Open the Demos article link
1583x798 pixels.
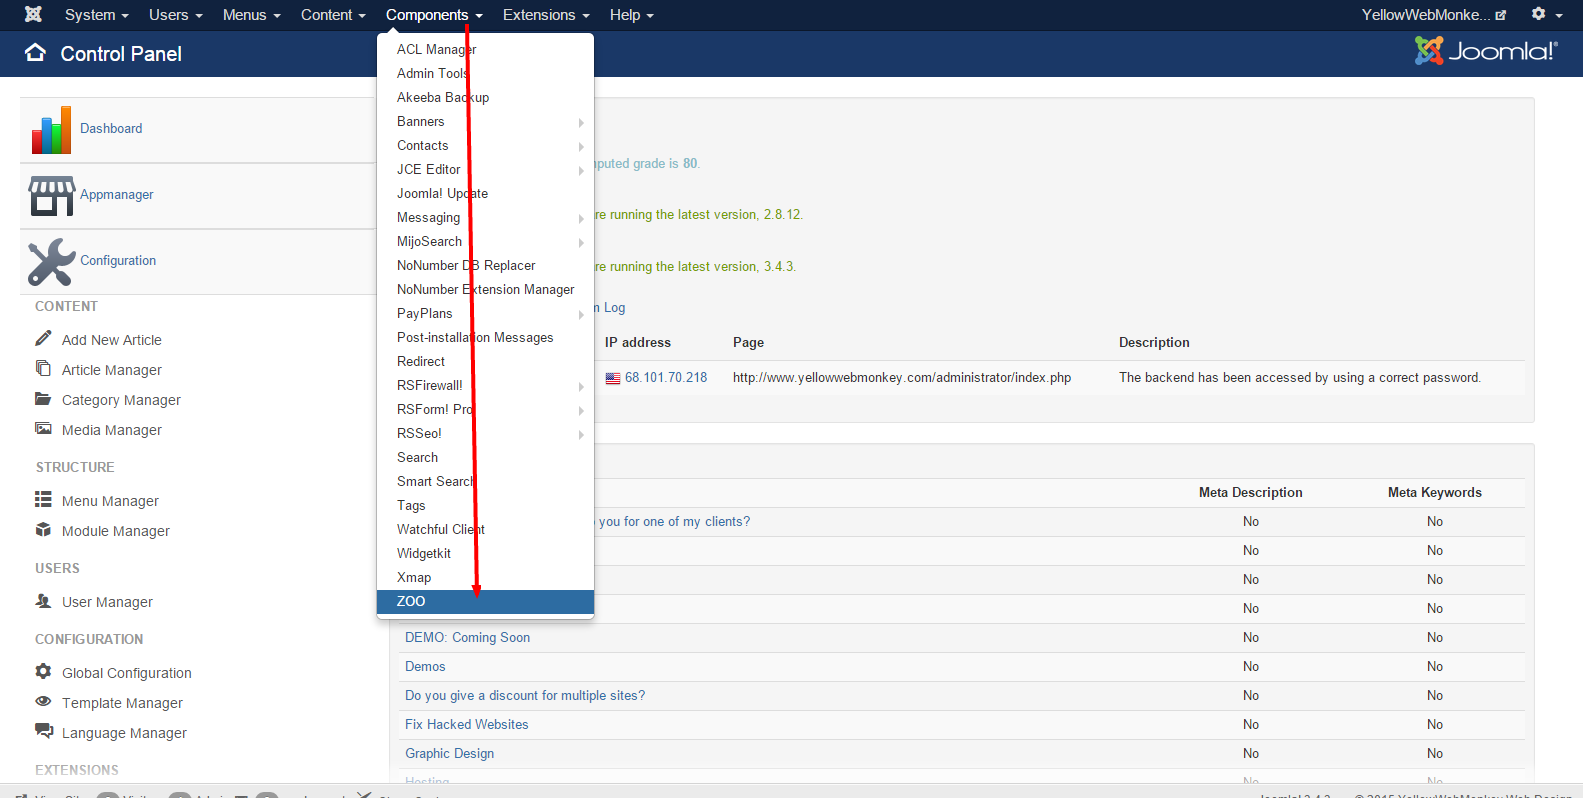(x=425, y=666)
